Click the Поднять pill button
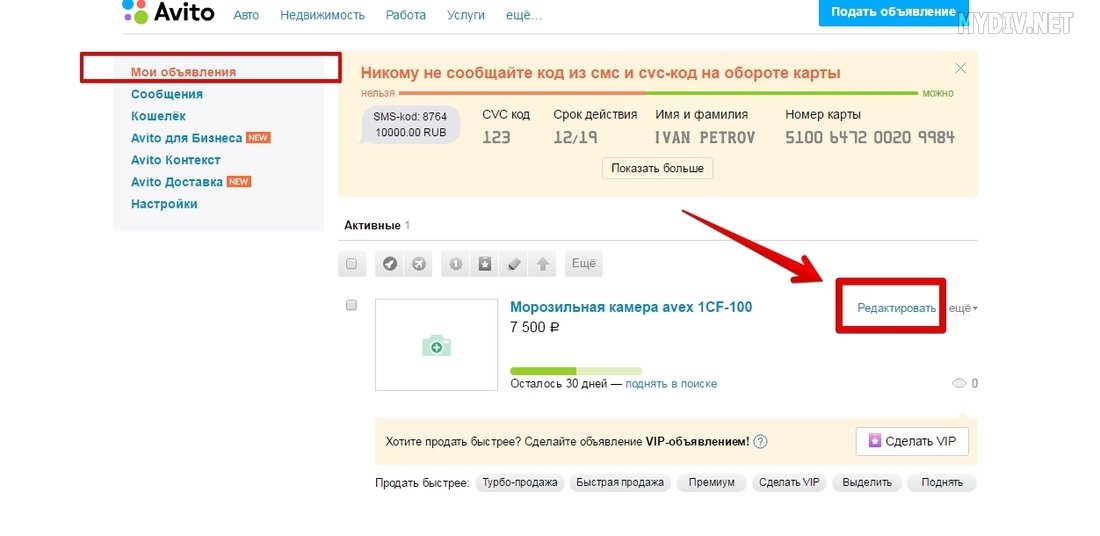Viewport: 1100px width, 536px height. coord(941,483)
